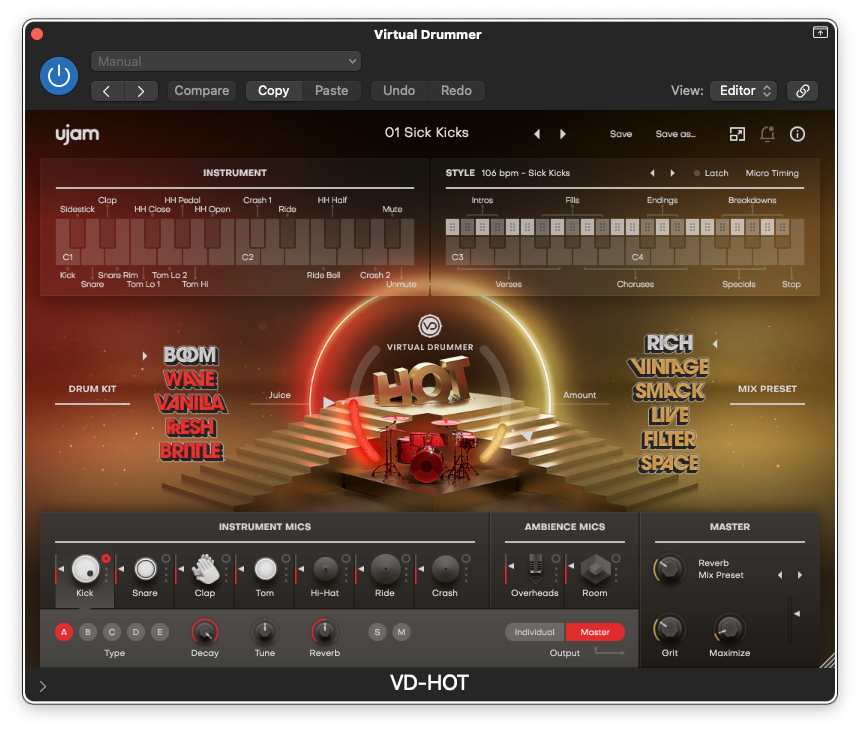Select the LIVE mix preset
This screenshot has height=731, width=860.
(669, 416)
